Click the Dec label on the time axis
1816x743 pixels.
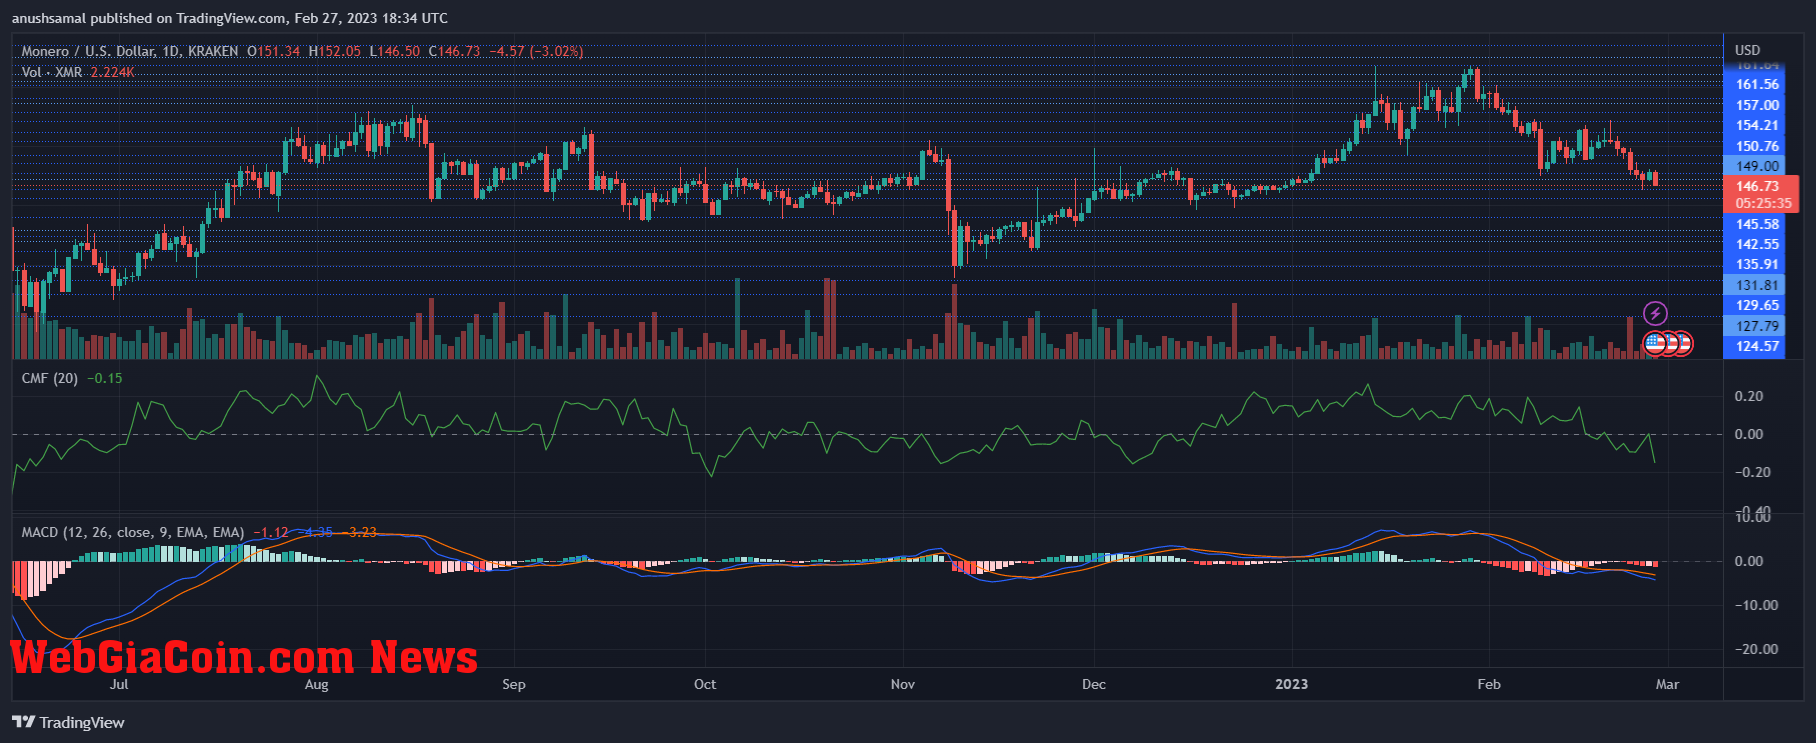pyautogui.click(x=1094, y=684)
